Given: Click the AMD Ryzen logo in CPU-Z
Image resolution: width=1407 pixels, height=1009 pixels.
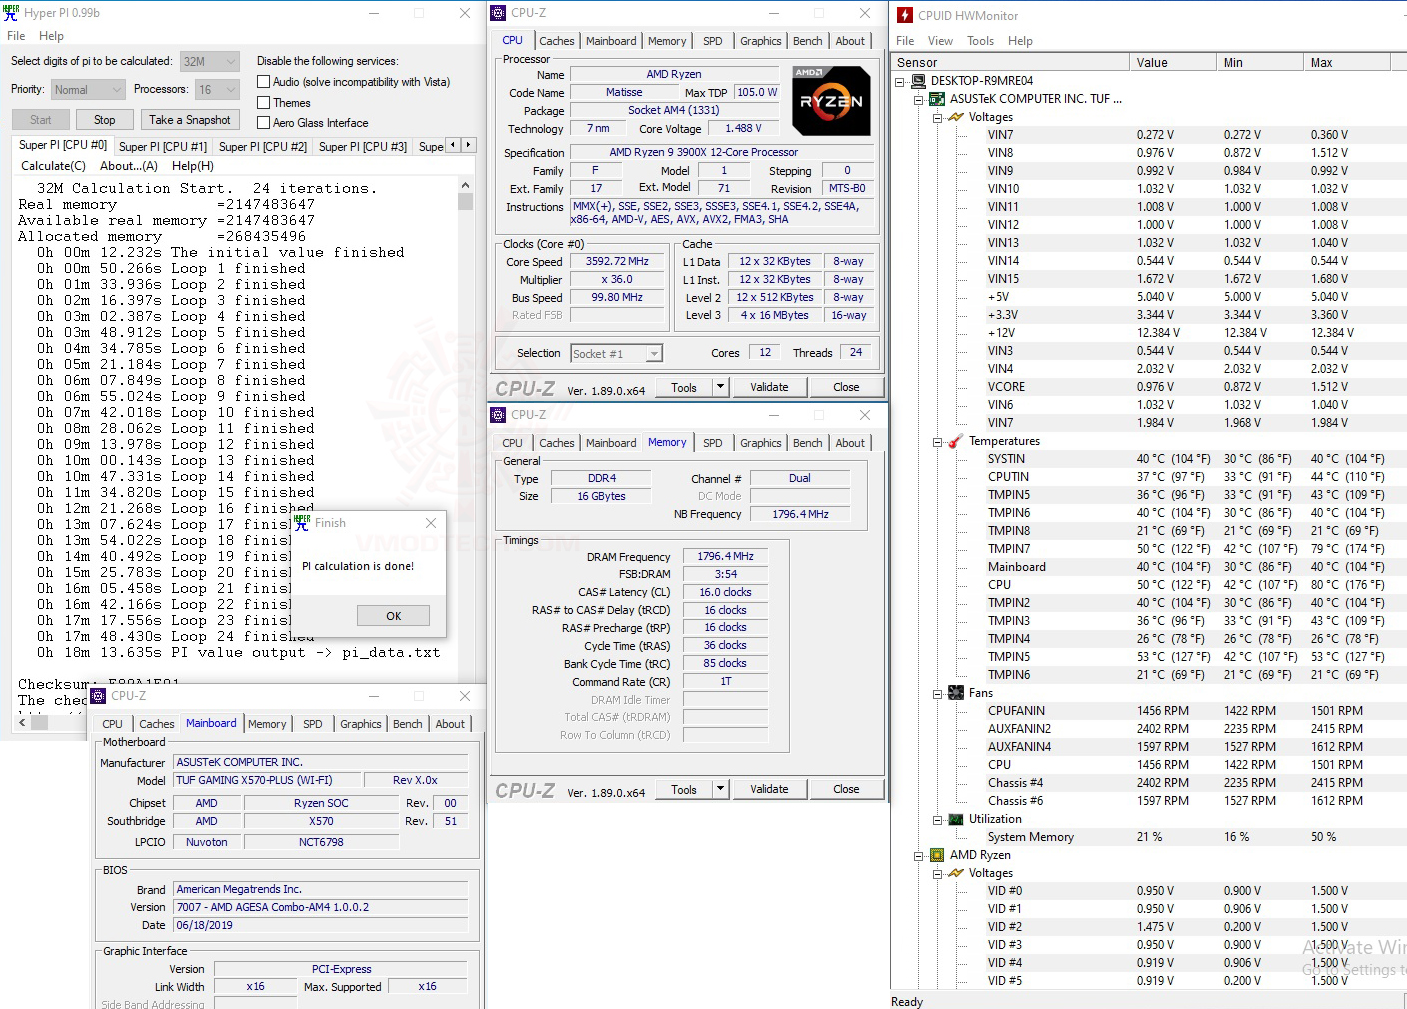Looking at the screenshot, I should [x=831, y=100].
